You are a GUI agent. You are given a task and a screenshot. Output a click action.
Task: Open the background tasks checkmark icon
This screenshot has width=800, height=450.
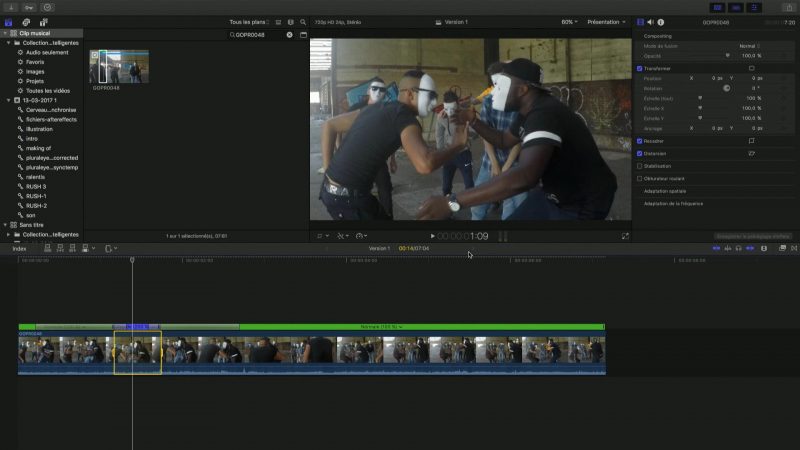[47, 8]
